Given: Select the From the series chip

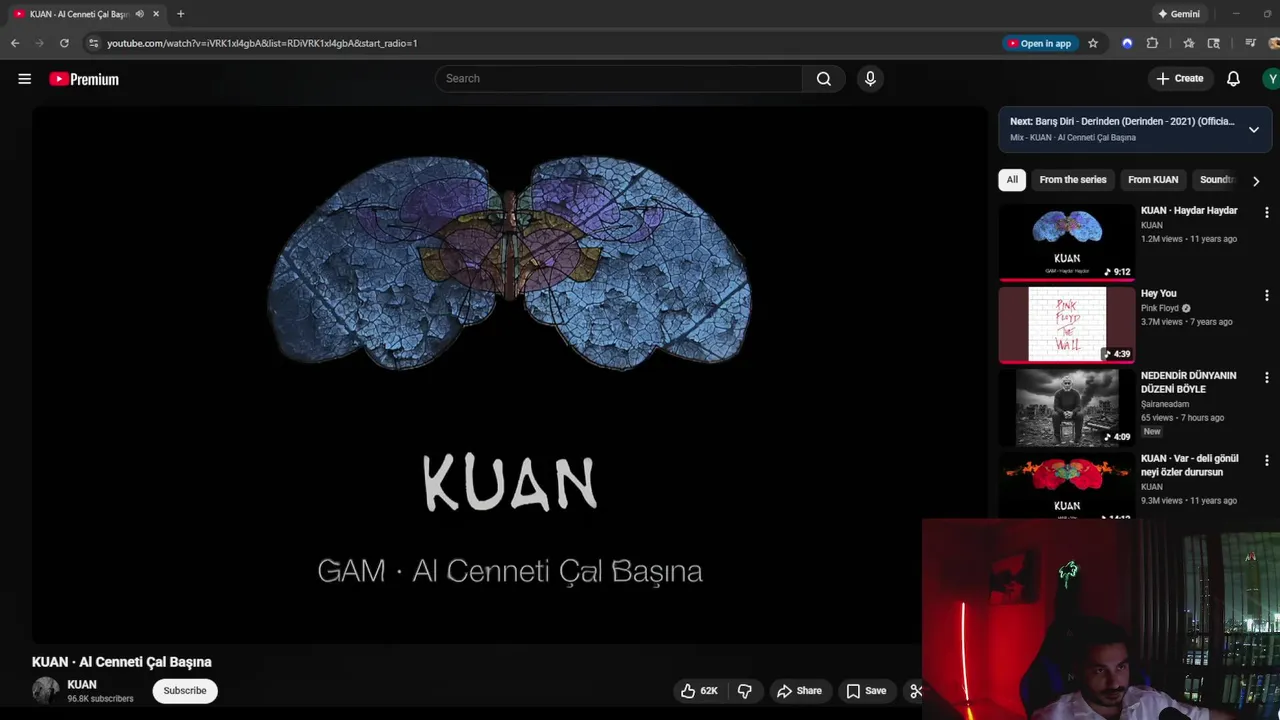Looking at the screenshot, I should tap(1073, 180).
